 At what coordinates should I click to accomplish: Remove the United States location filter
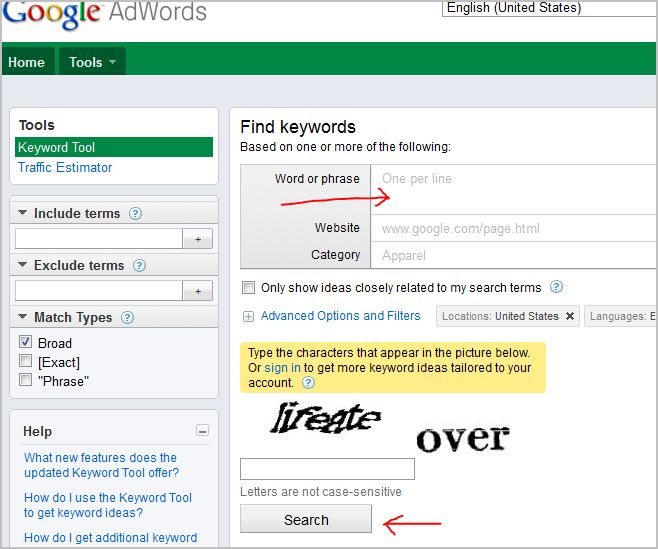(570, 316)
